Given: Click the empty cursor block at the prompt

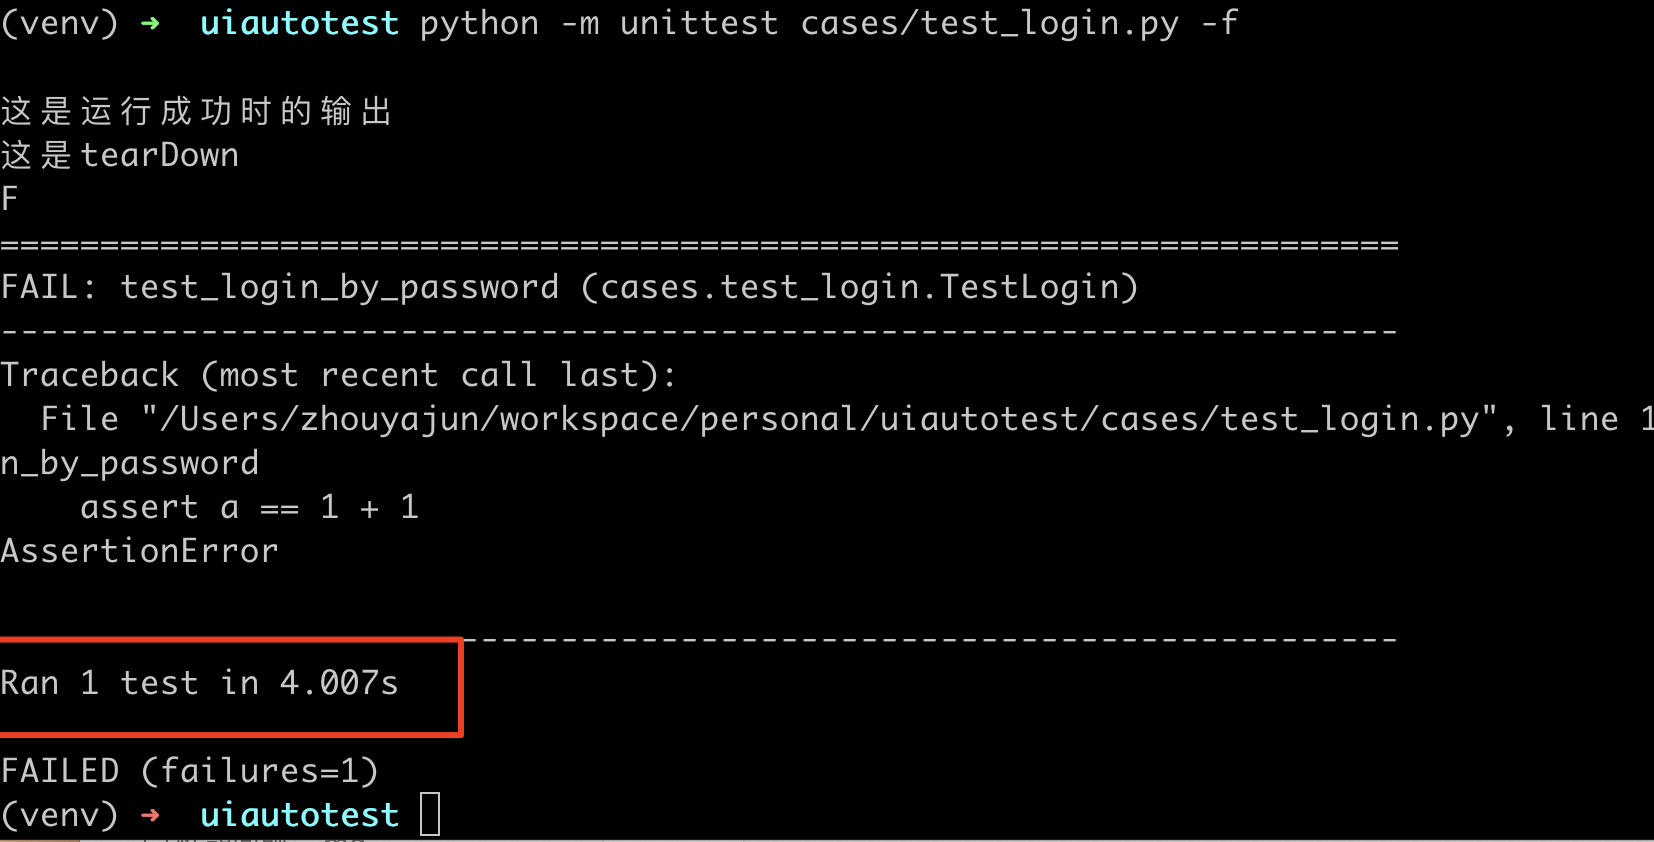Looking at the screenshot, I should point(430,815).
